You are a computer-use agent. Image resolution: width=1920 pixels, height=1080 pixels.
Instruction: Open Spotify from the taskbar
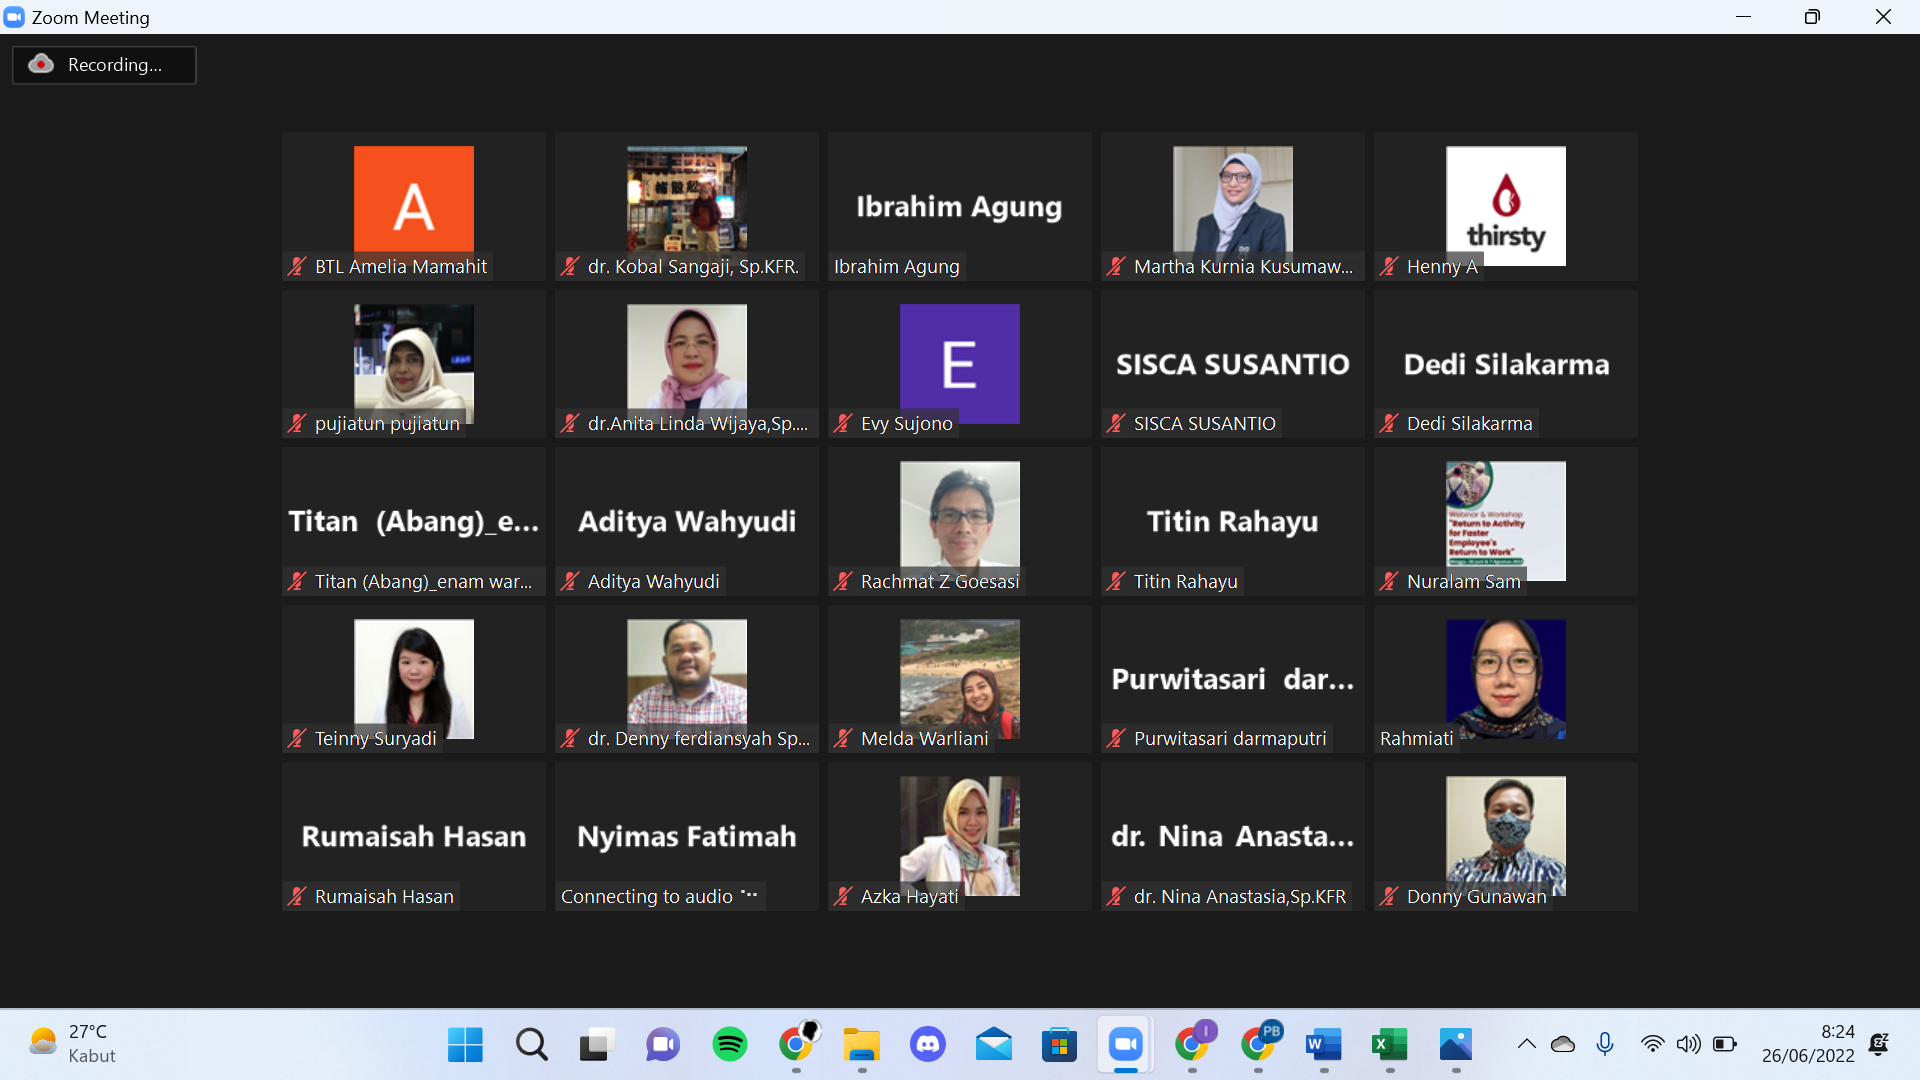click(729, 1045)
